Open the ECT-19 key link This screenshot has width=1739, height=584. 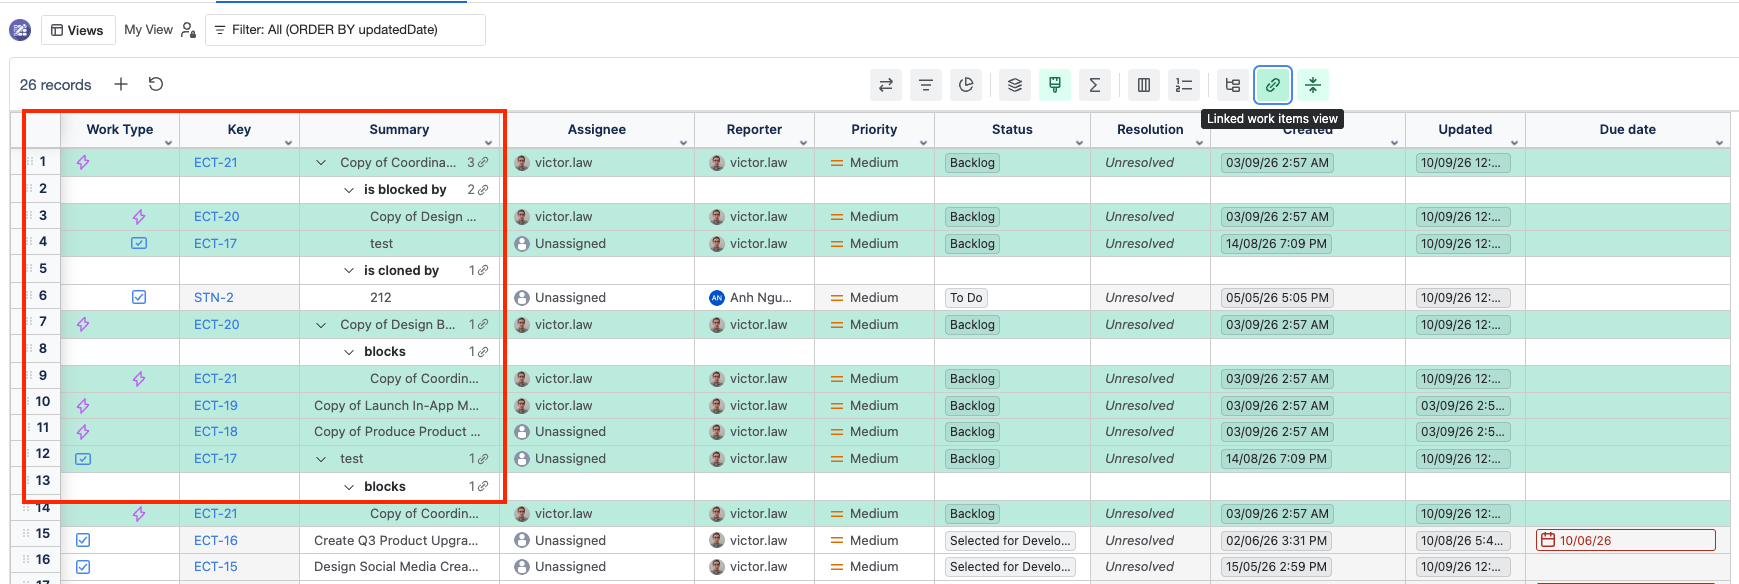click(x=216, y=405)
